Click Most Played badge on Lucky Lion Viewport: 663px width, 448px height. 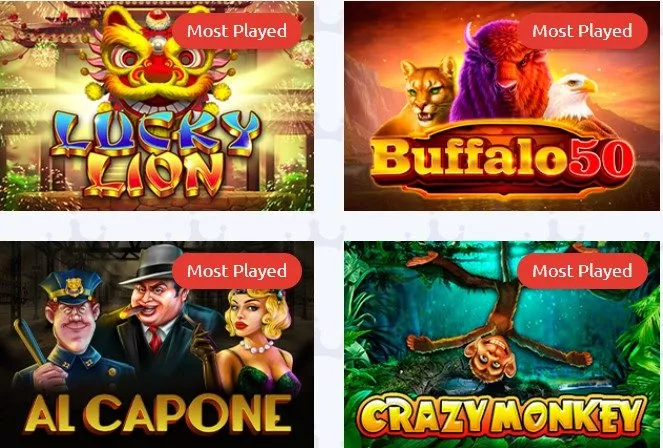[237, 31]
